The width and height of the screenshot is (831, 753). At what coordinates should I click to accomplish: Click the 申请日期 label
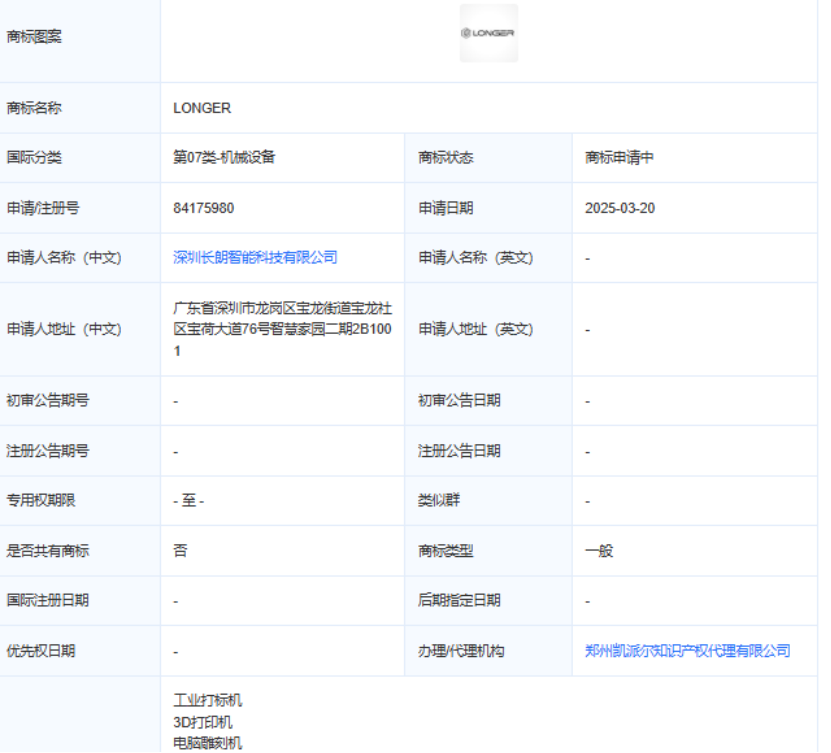click(x=446, y=208)
